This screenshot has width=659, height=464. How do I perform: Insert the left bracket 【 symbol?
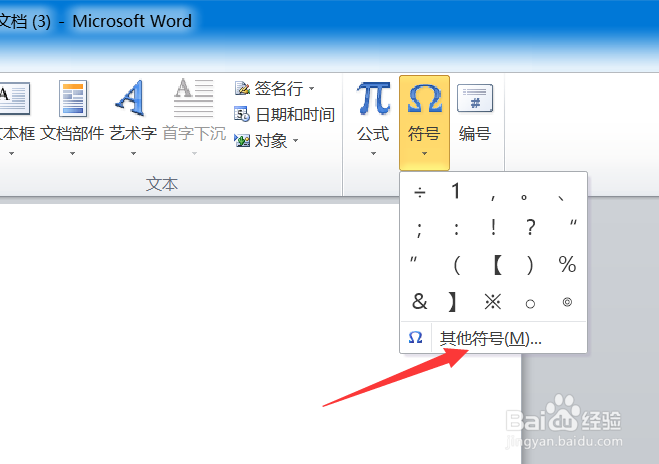tap(498, 265)
